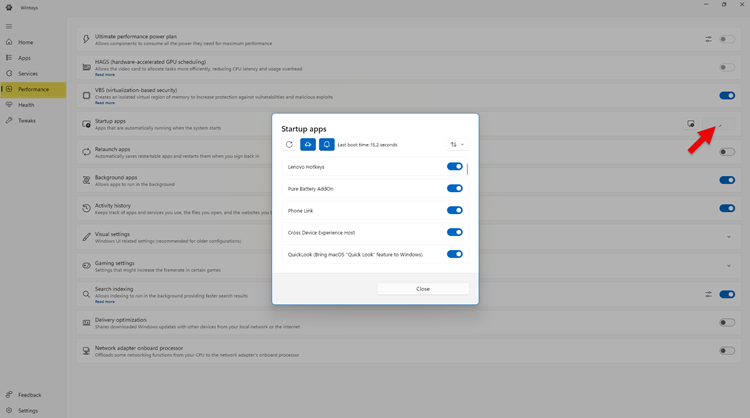Toggle QuickLook startup app off

(455, 254)
